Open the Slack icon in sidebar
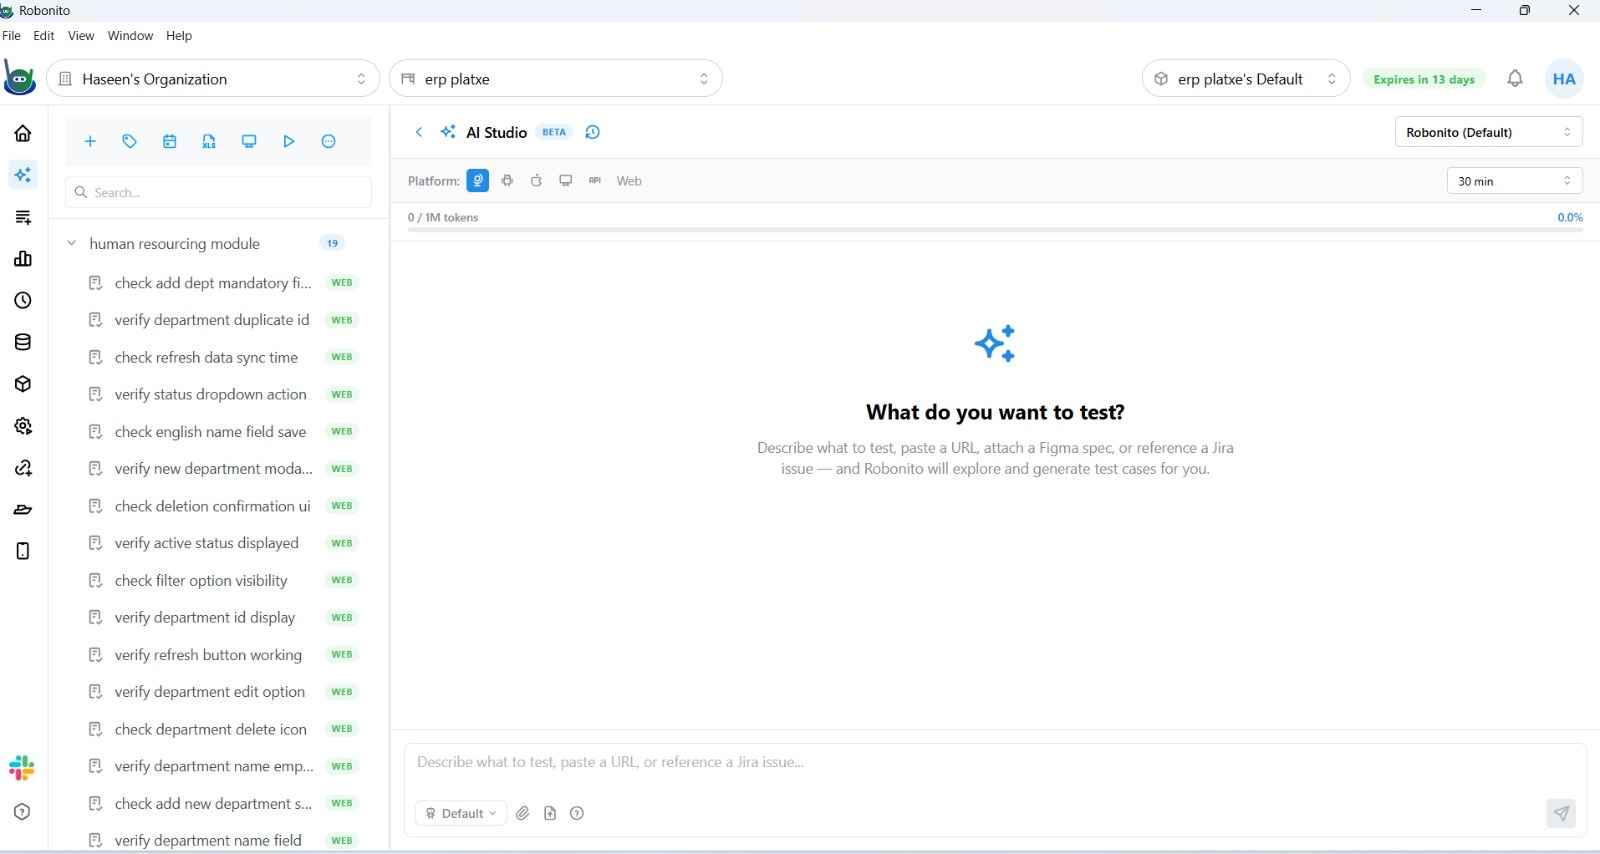 pos(21,768)
